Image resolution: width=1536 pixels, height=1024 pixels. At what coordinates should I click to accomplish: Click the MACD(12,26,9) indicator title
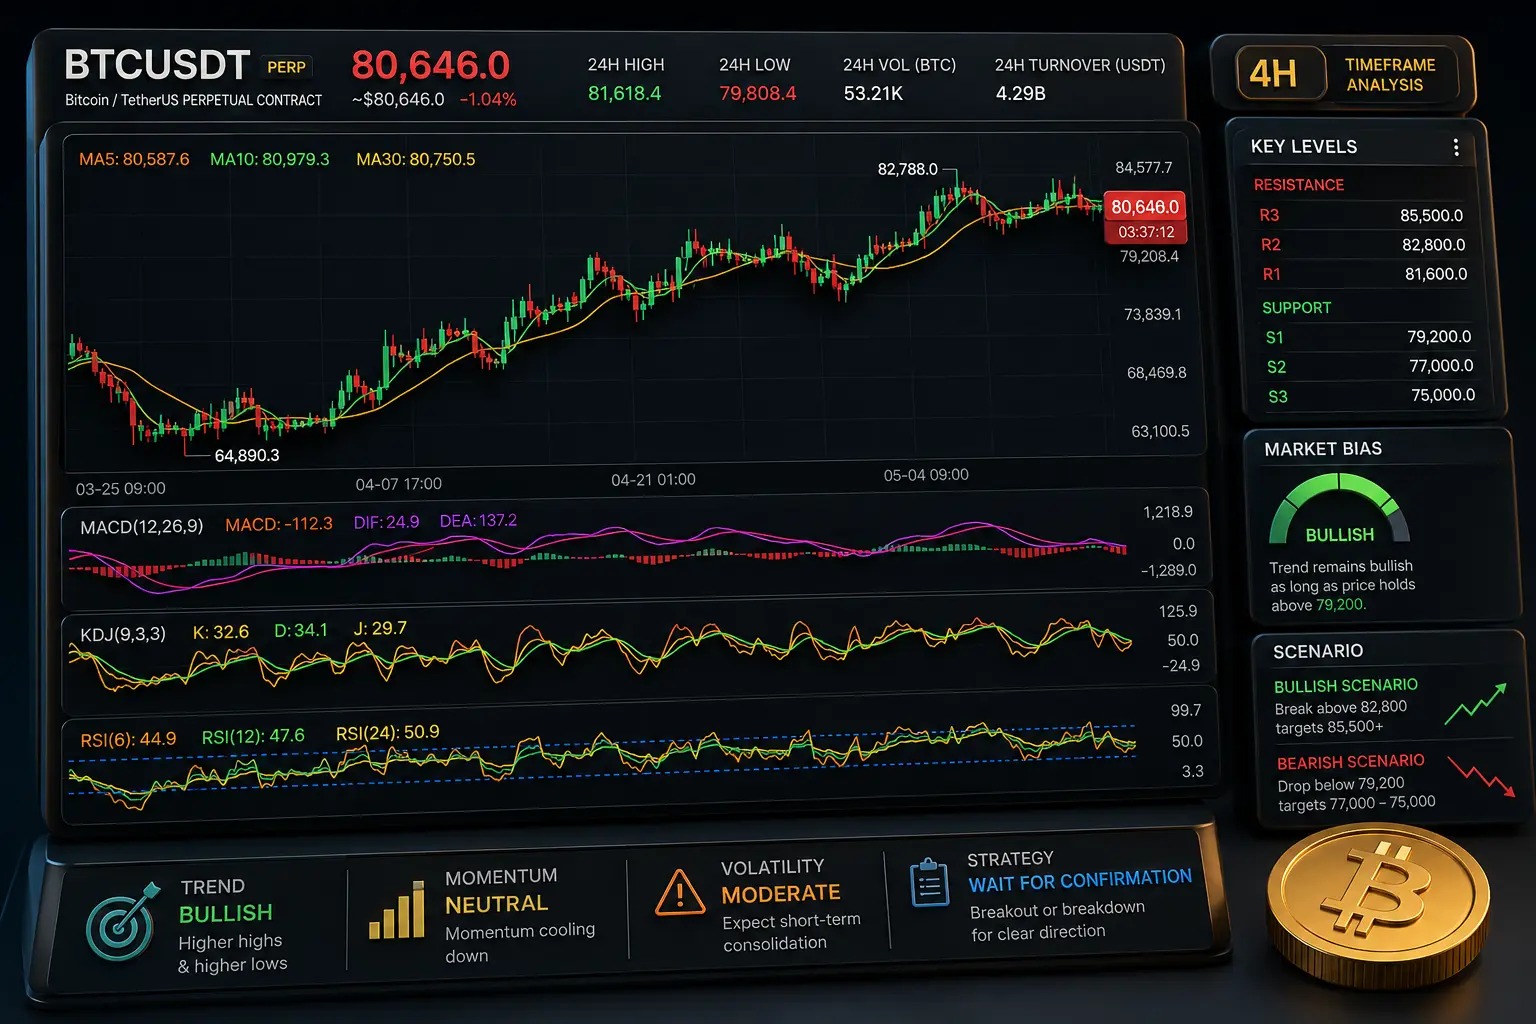[x=141, y=527]
